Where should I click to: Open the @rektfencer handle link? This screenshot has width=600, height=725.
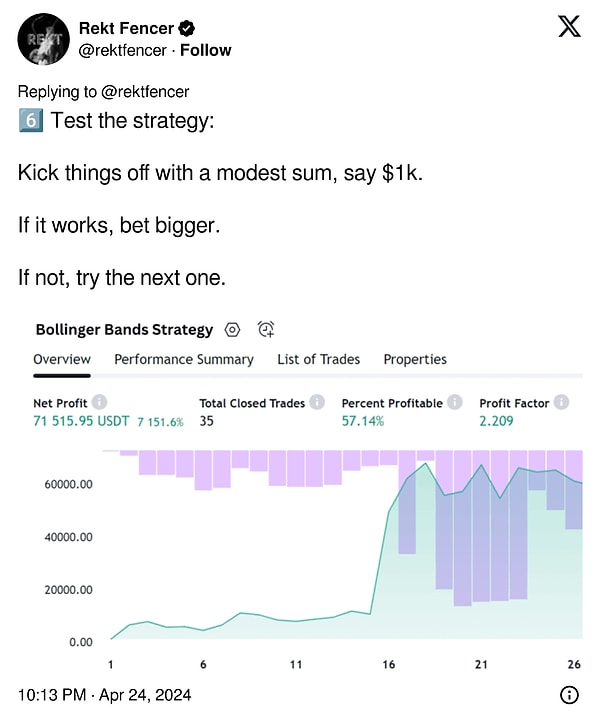[122, 50]
